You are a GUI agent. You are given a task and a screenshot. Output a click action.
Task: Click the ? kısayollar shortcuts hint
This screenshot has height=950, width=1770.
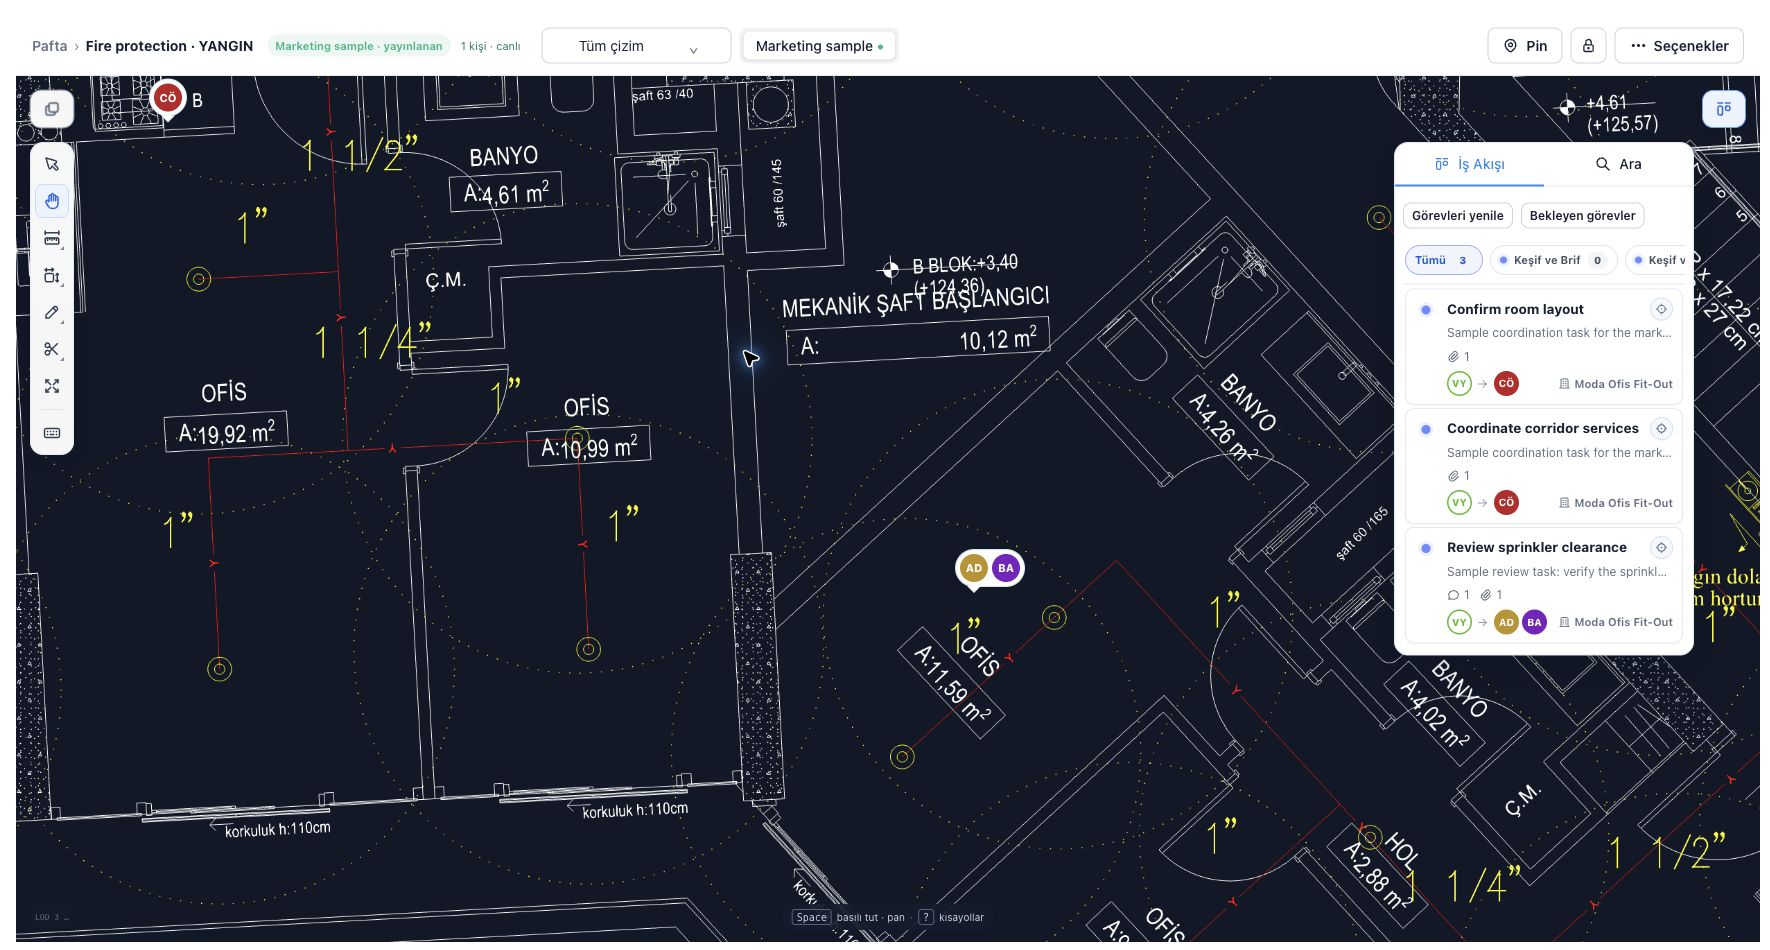(x=951, y=917)
